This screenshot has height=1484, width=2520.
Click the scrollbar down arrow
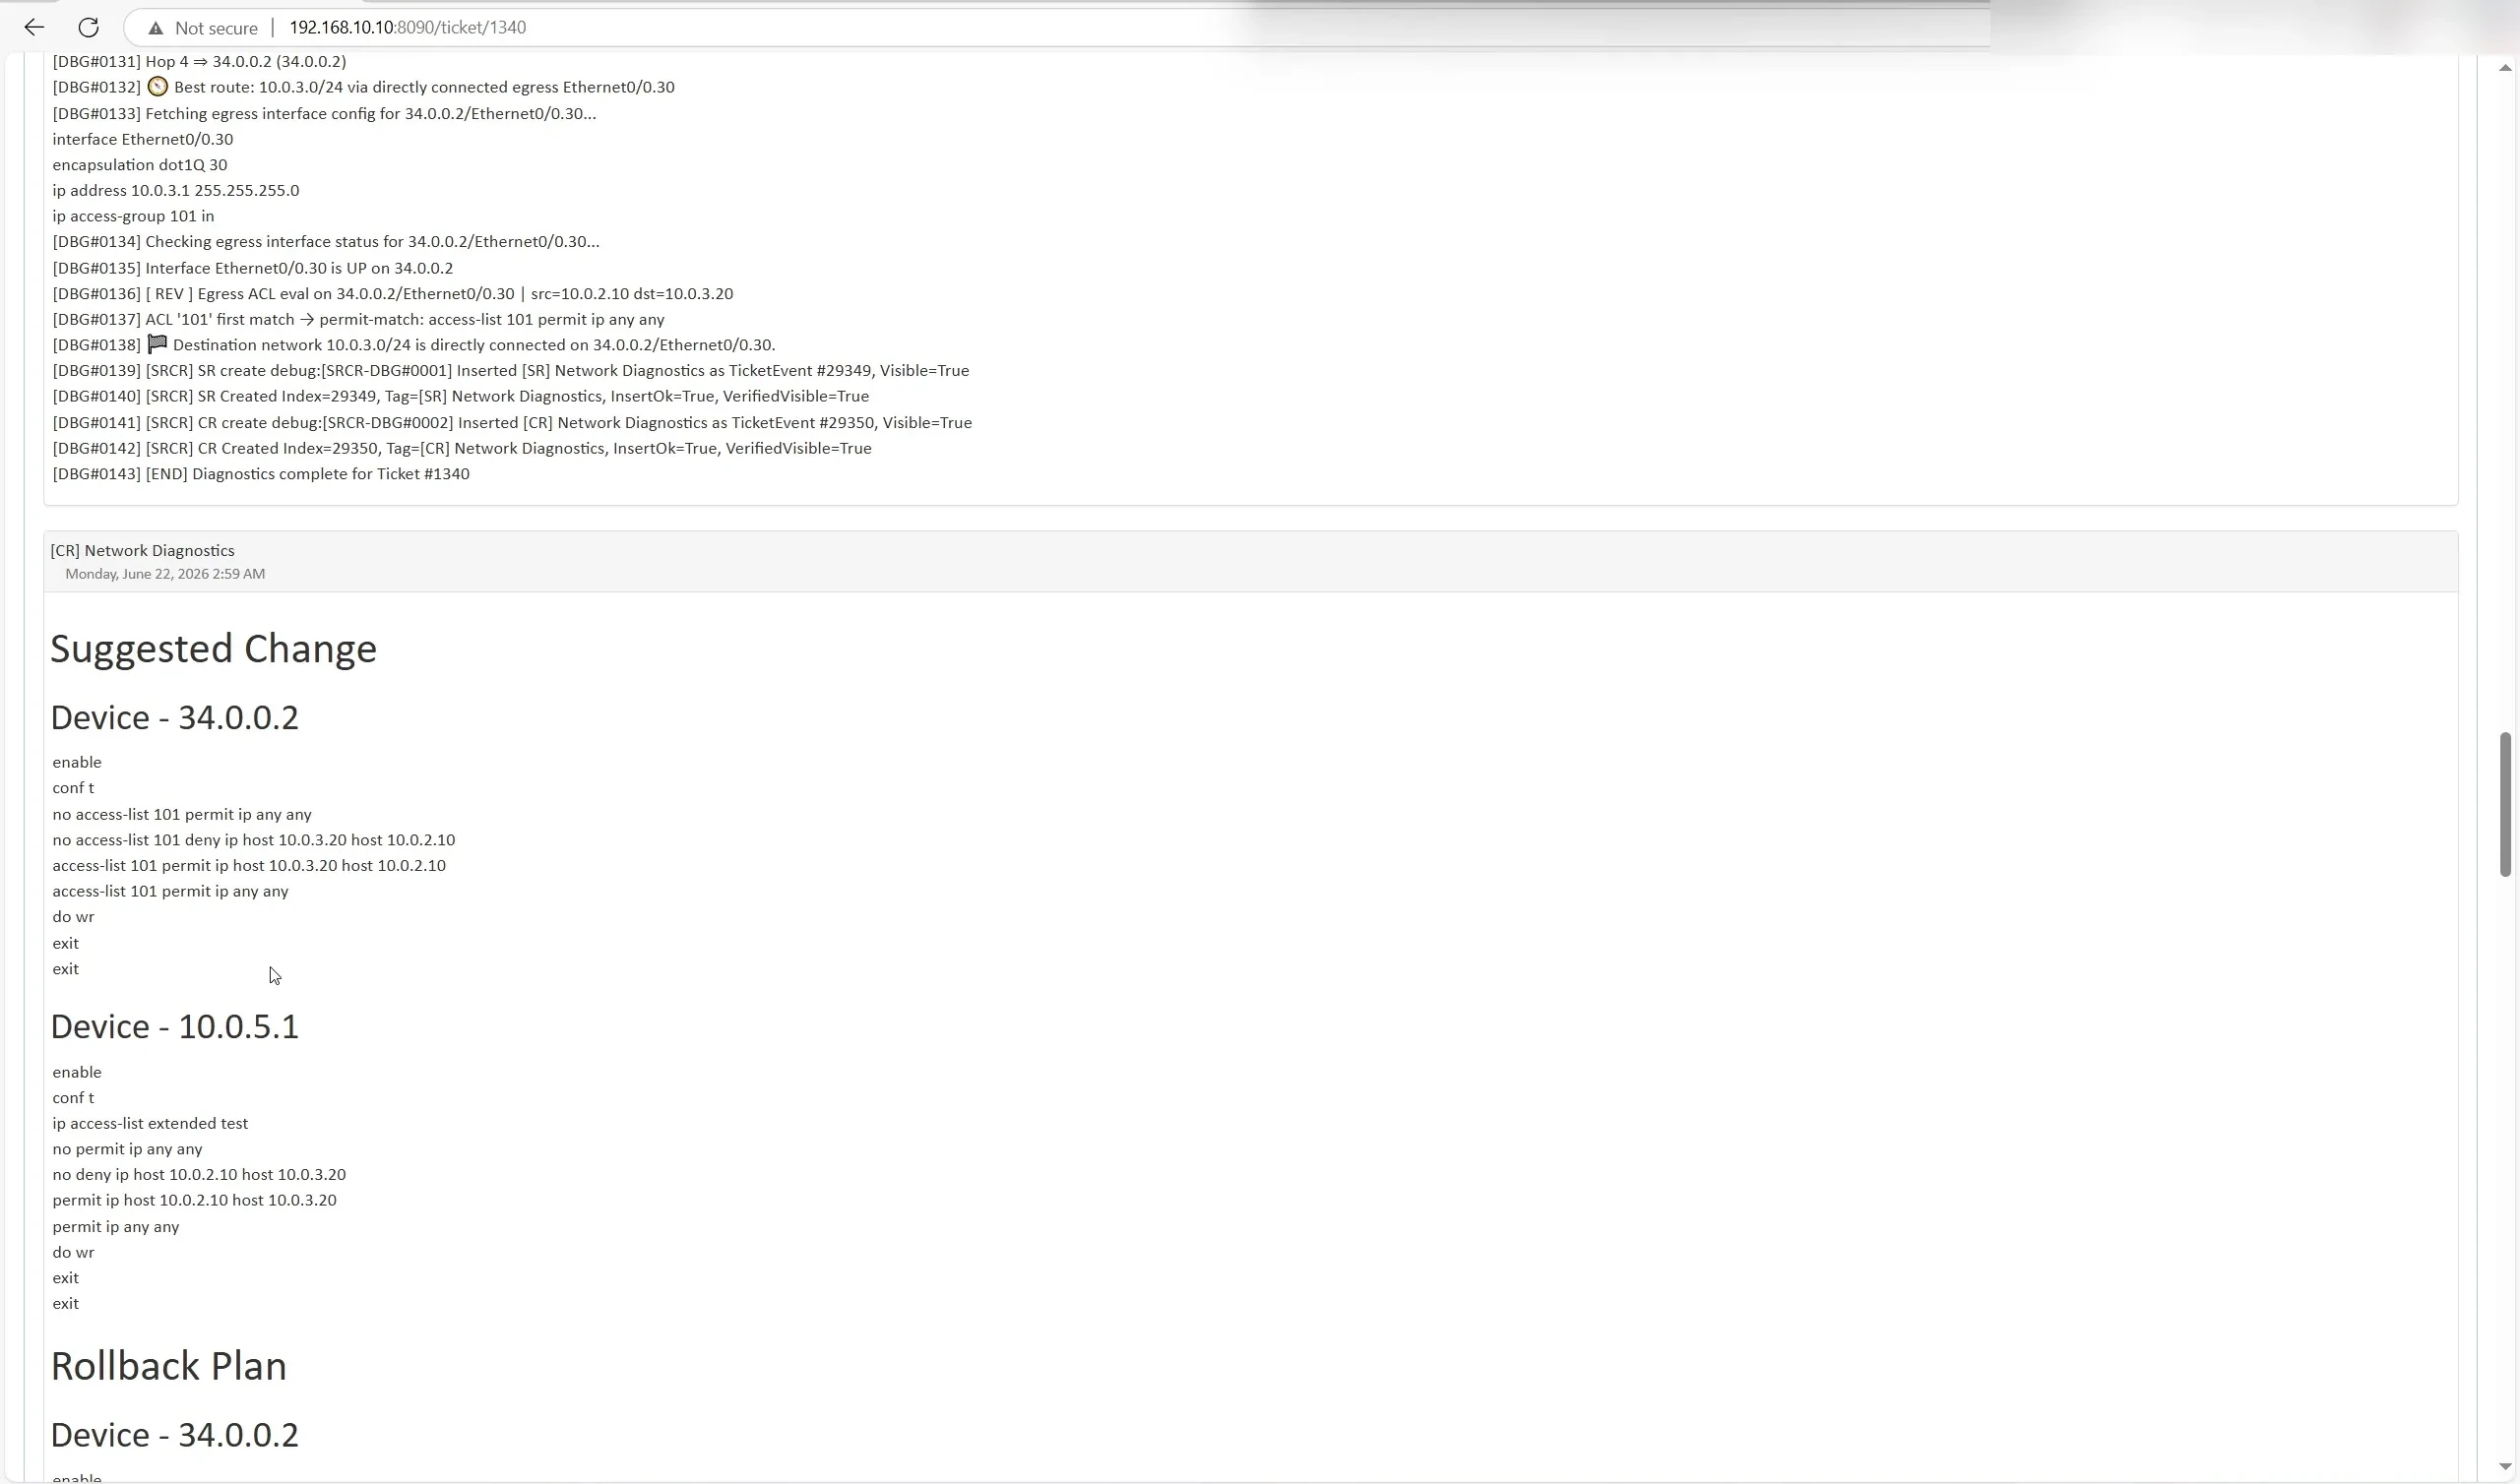click(x=2505, y=1468)
